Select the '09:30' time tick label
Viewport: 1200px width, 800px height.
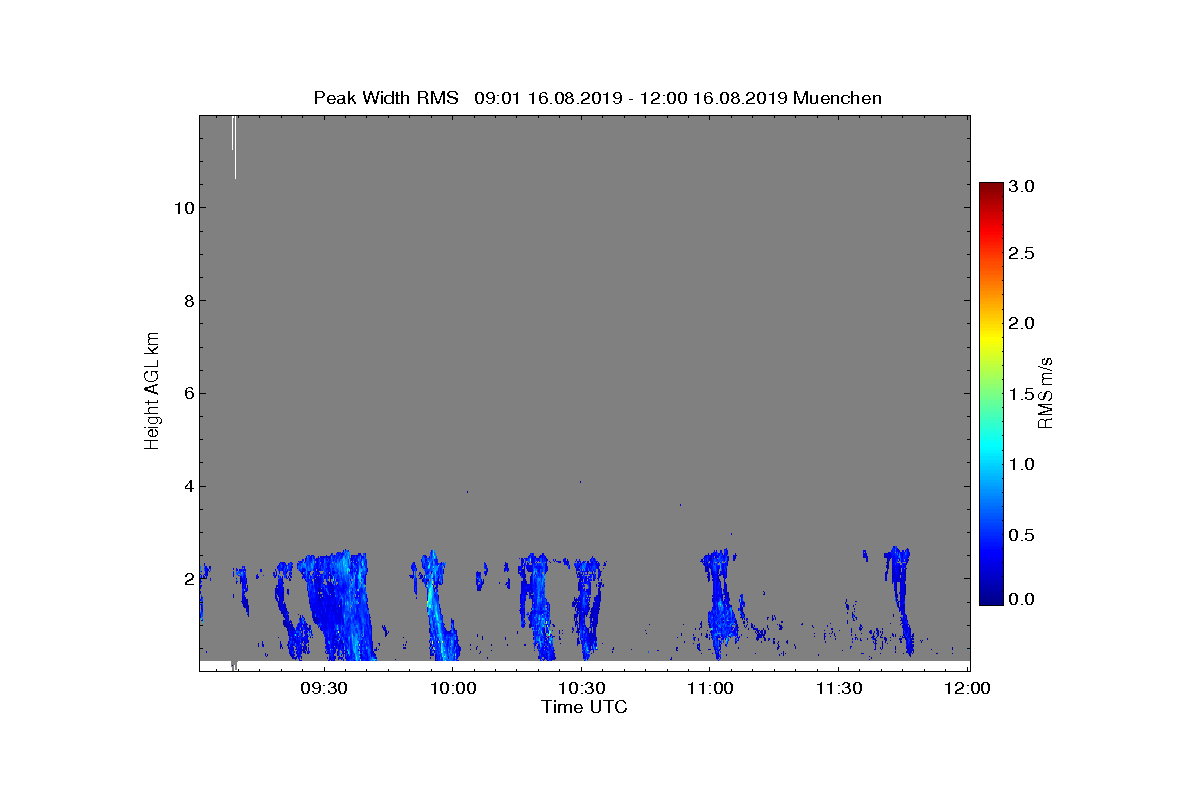[x=325, y=688]
